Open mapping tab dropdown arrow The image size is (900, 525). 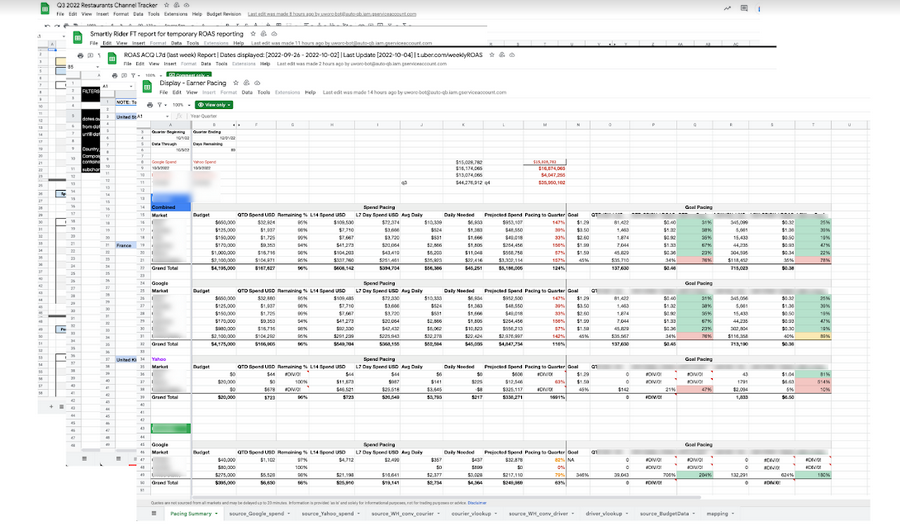[733, 514]
